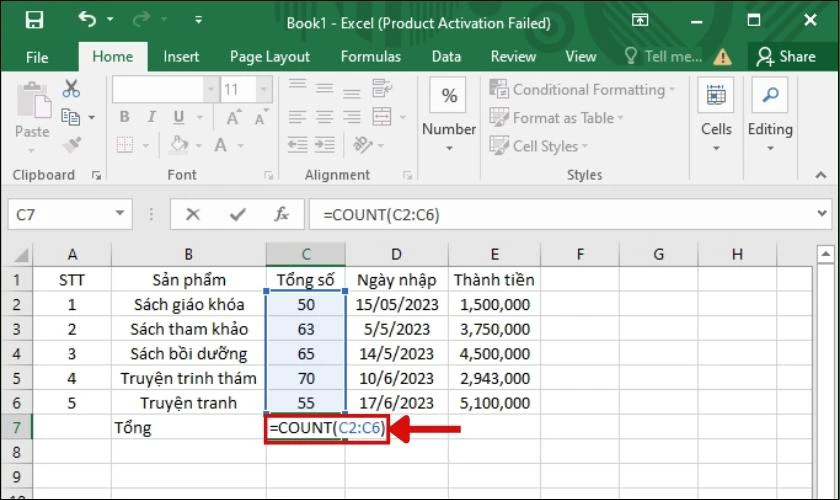Switch to the Page Layout tab
This screenshot has width=840, height=500.
tap(269, 57)
